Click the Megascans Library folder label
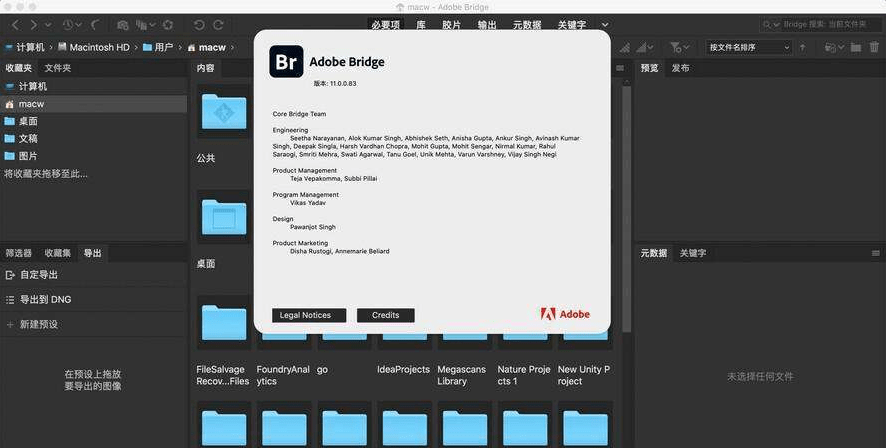 pyautogui.click(x=462, y=375)
